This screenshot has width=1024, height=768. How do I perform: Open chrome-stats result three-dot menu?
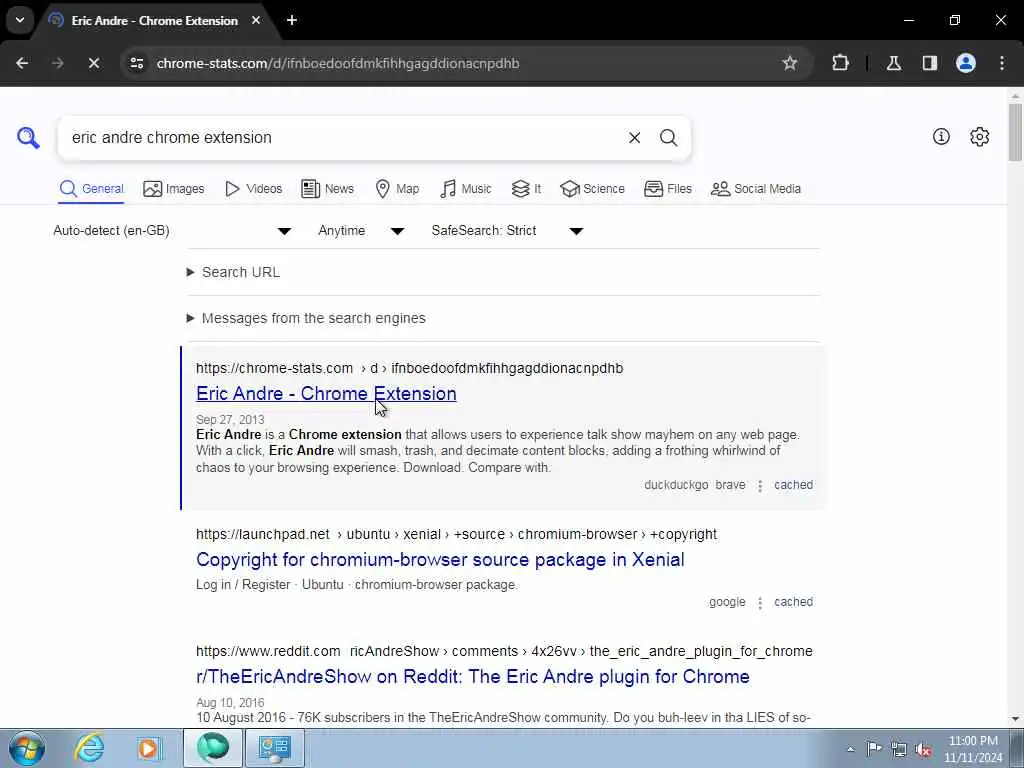(x=760, y=486)
